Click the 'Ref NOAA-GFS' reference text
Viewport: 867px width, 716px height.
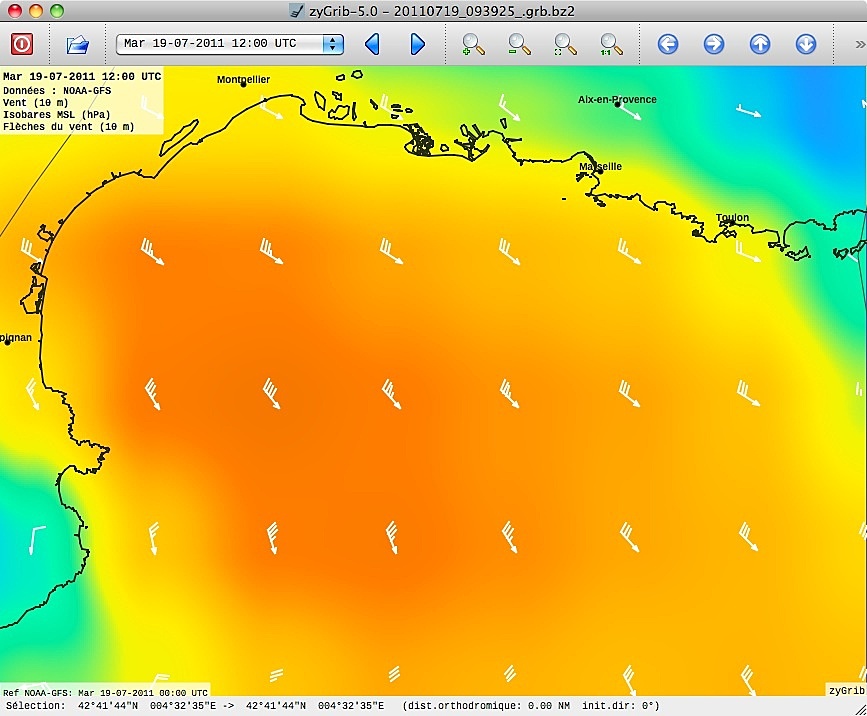point(105,692)
